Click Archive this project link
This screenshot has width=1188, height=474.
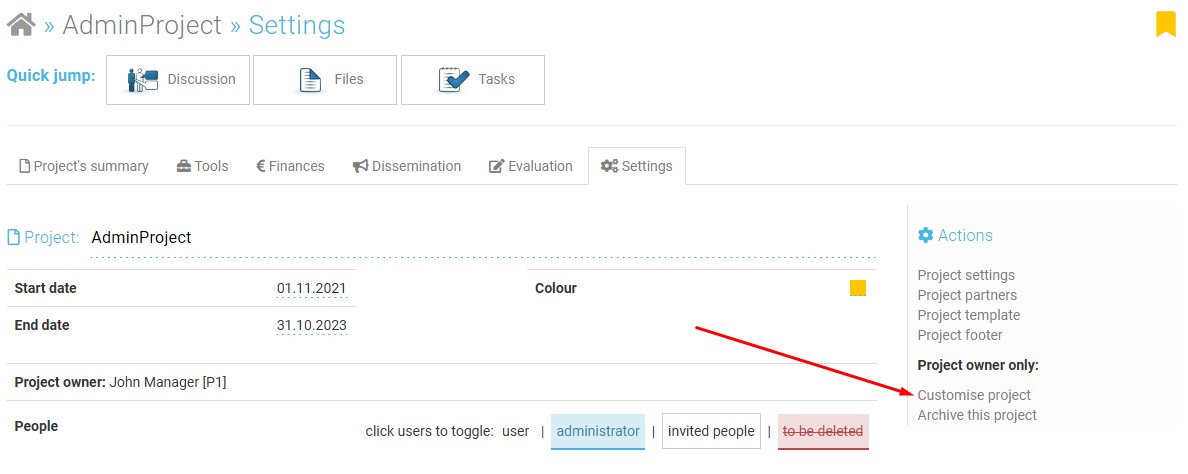[x=977, y=415]
